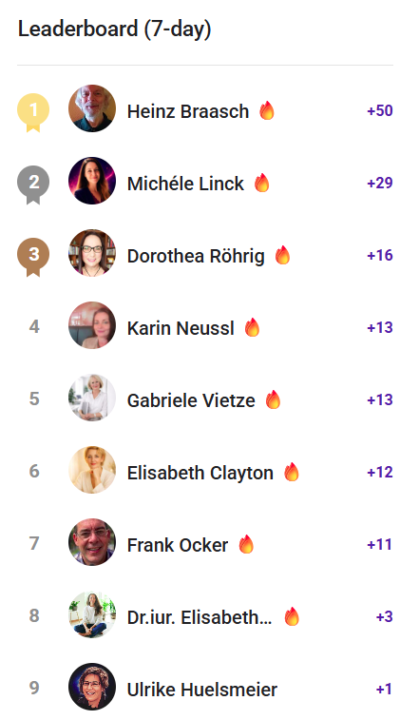The height and width of the screenshot is (720, 400).
Task: Click the silver second-place medal icon
Action: click(33, 185)
